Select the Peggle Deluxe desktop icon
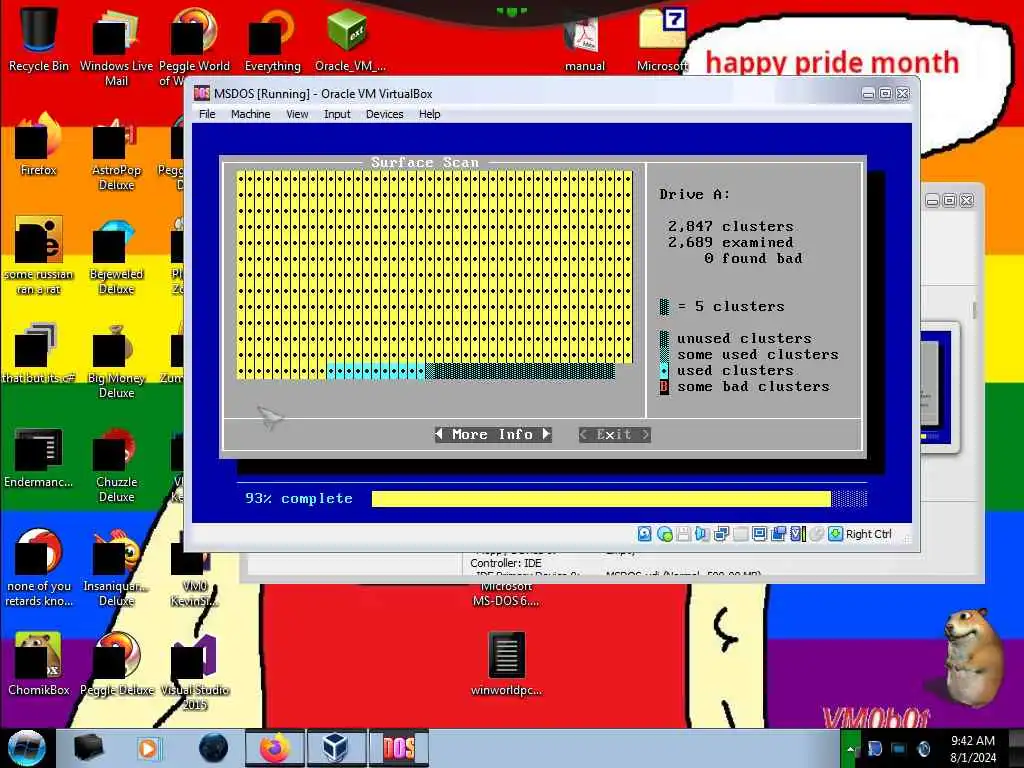 pyautogui.click(x=116, y=664)
